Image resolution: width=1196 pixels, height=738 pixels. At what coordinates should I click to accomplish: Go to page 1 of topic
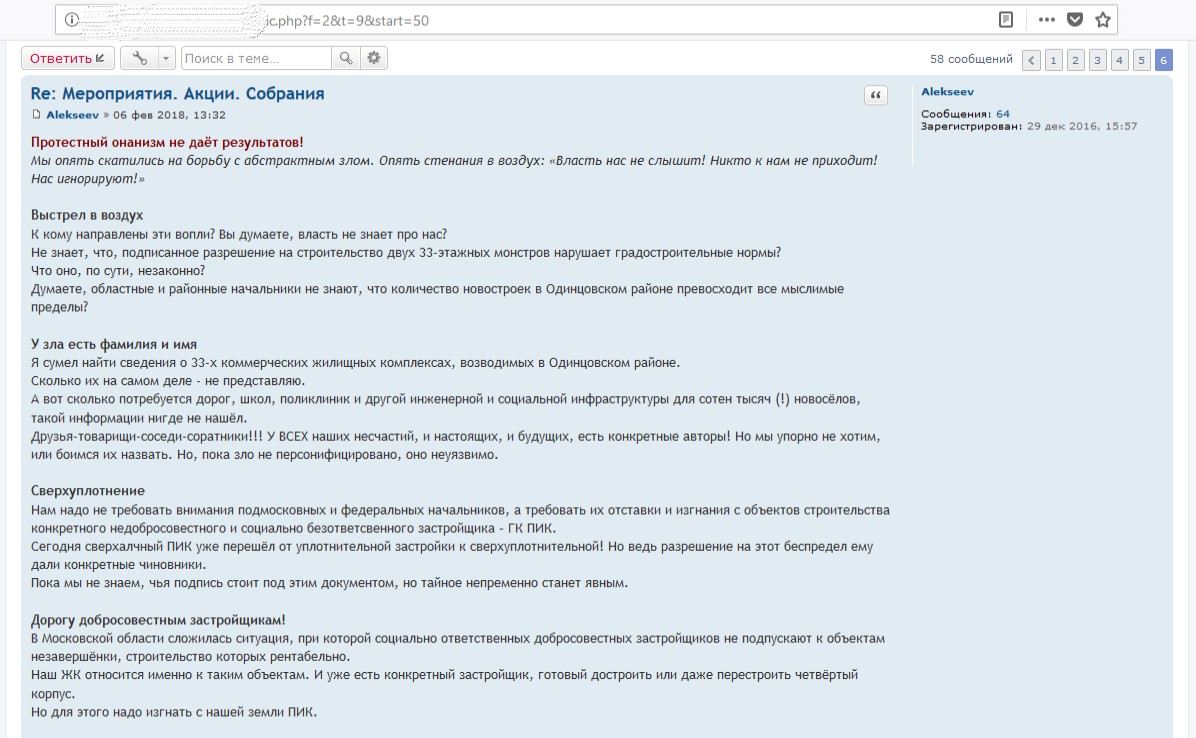click(x=1053, y=60)
